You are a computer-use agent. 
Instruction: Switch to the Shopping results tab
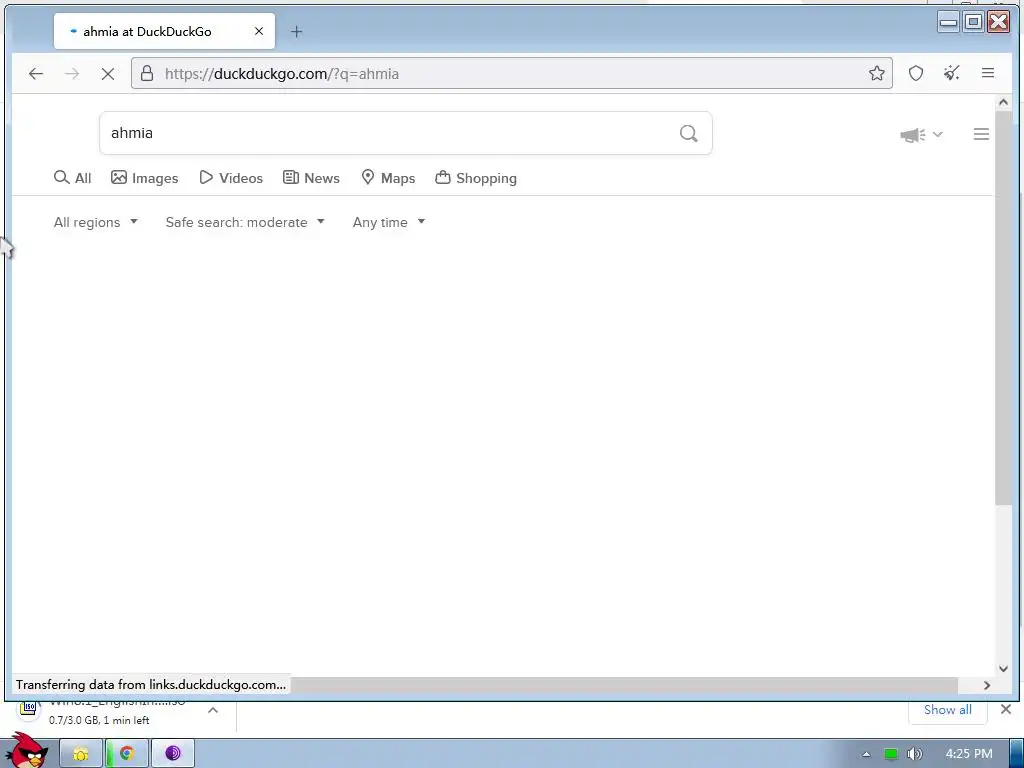tap(476, 178)
